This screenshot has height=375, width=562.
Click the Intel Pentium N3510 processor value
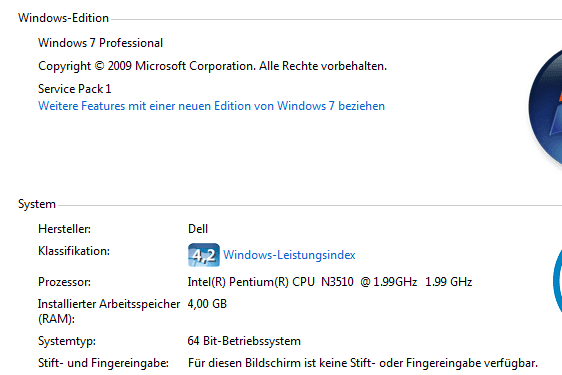click(330, 282)
